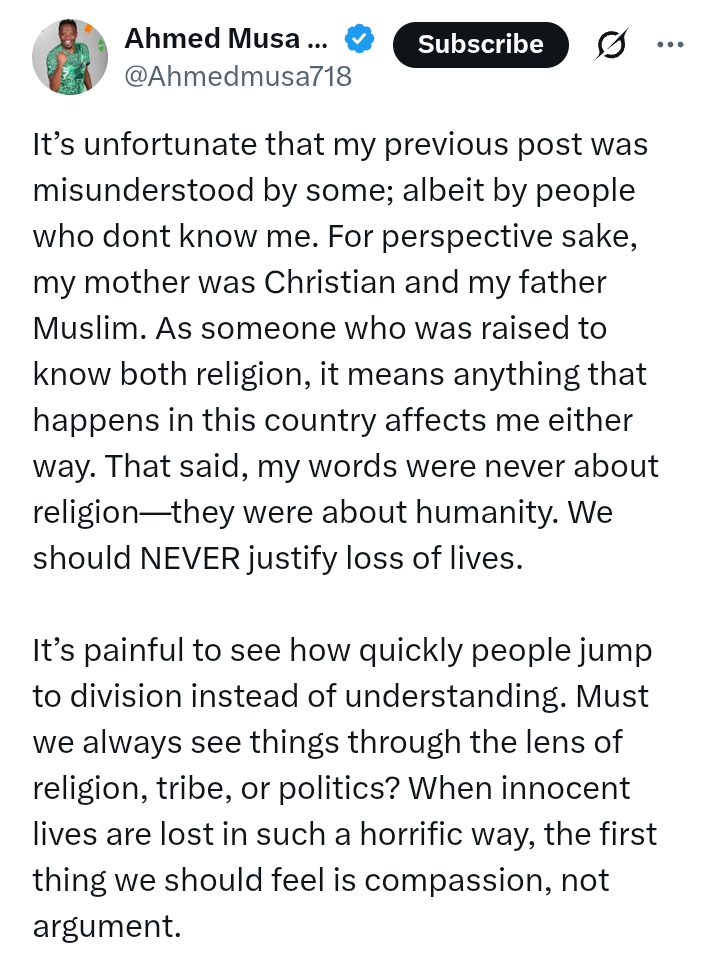Click the blue verified checkmark badge
This screenshot has height=971, width=720.
click(x=359, y=38)
